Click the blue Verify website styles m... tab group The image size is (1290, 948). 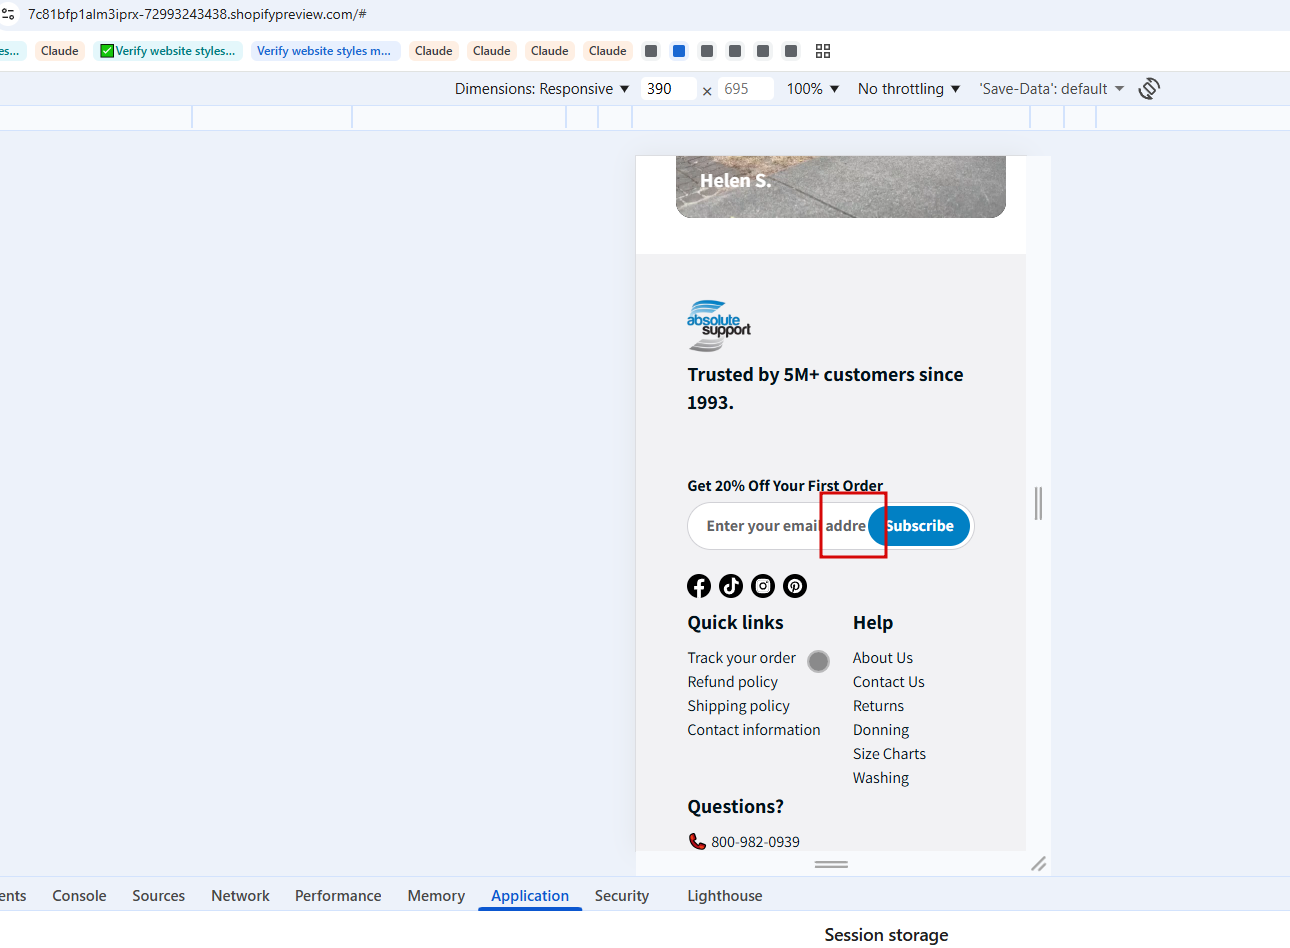pyautogui.click(x=324, y=51)
